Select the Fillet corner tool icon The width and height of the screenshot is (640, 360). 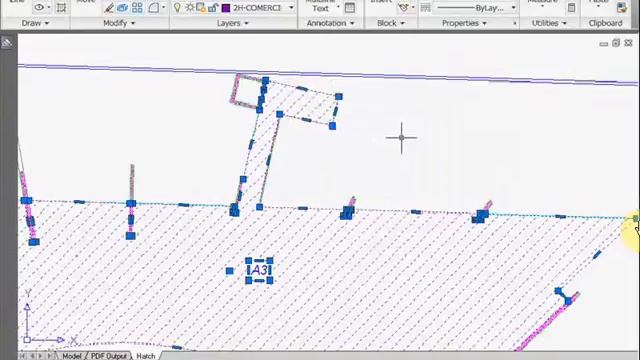tap(153, 8)
